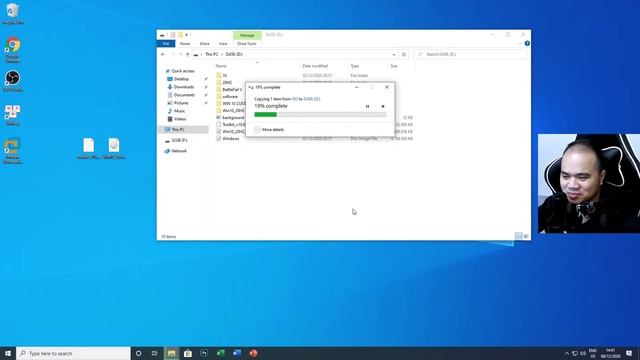Expand More details in copy dialog
Screen dimensions: 640x360
click(269, 129)
